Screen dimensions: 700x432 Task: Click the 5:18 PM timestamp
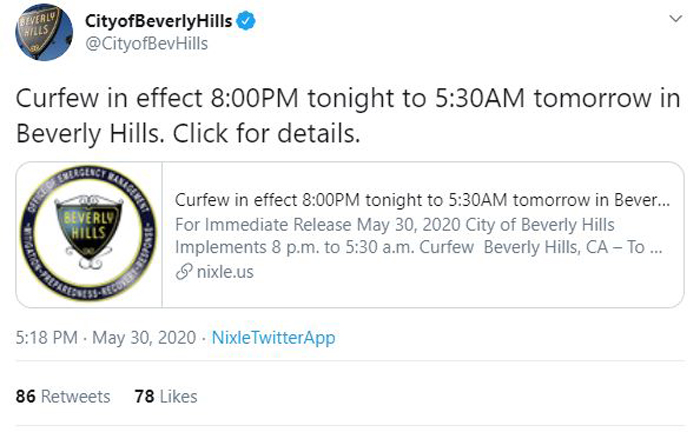point(47,337)
